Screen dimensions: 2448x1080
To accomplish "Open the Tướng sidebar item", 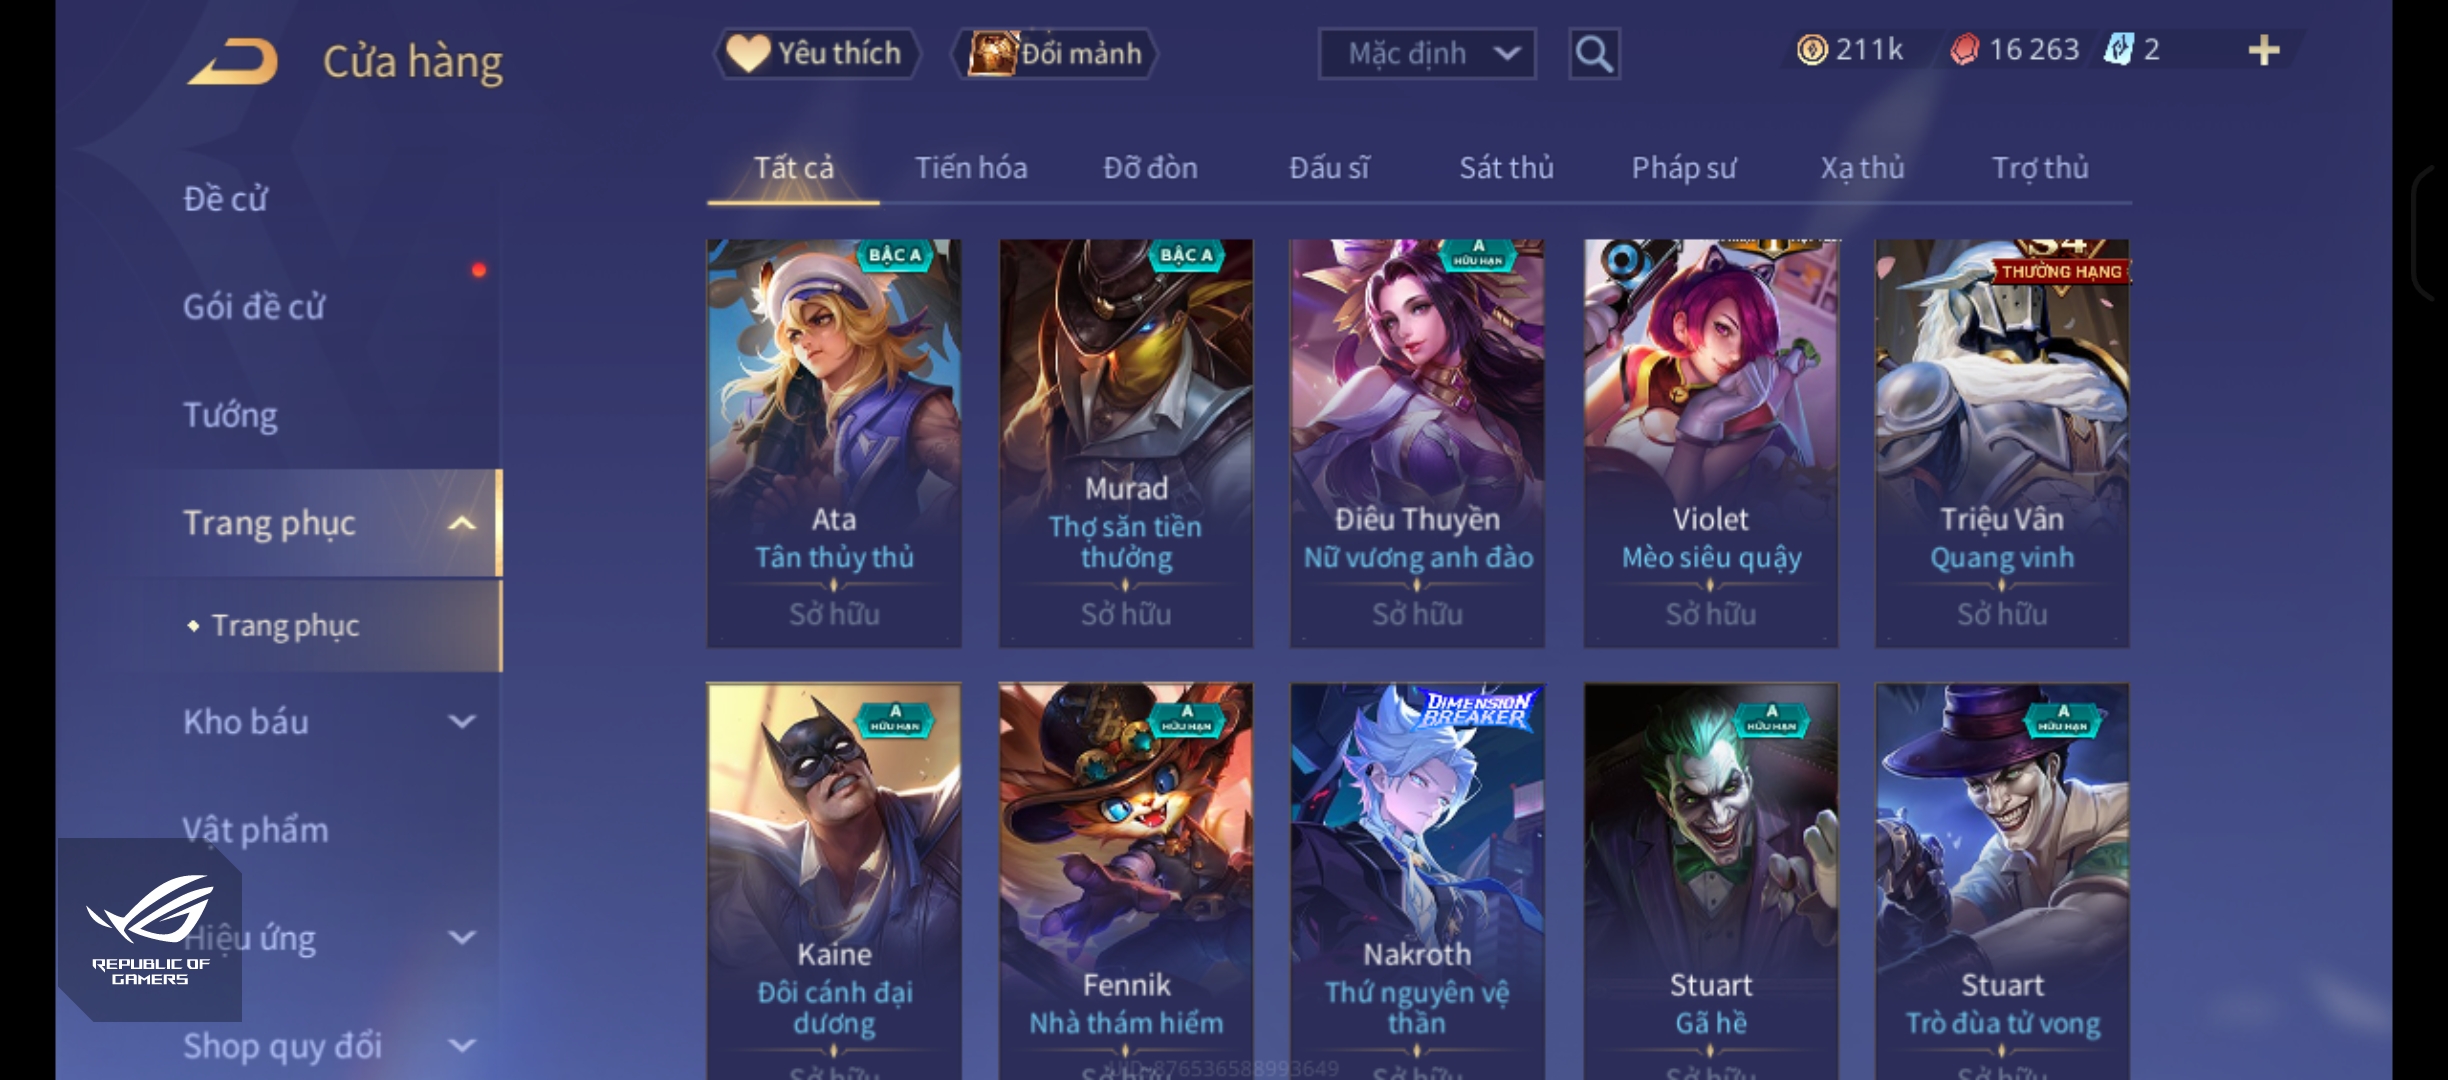I will click(x=230, y=415).
